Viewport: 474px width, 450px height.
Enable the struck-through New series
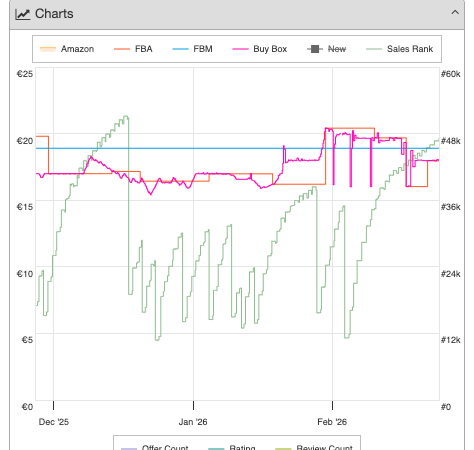(x=326, y=49)
